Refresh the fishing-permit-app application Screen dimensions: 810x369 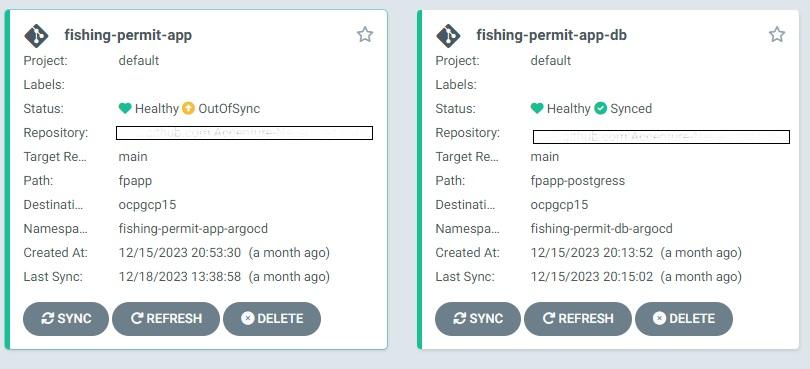(x=166, y=318)
